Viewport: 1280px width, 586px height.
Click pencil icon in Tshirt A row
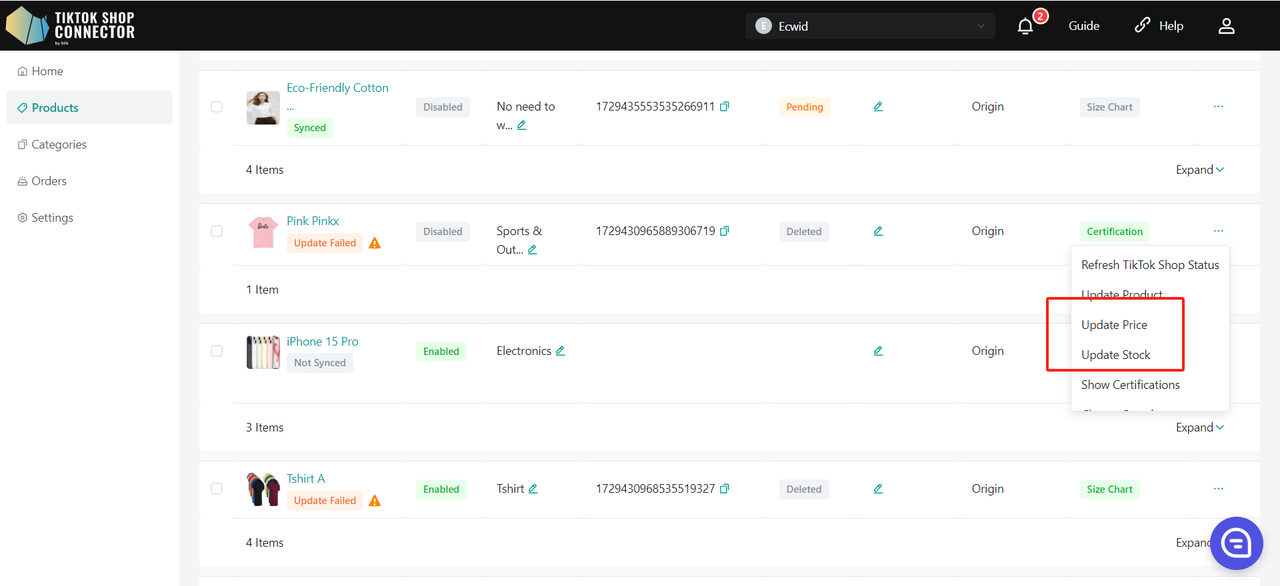[x=878, y=489]
